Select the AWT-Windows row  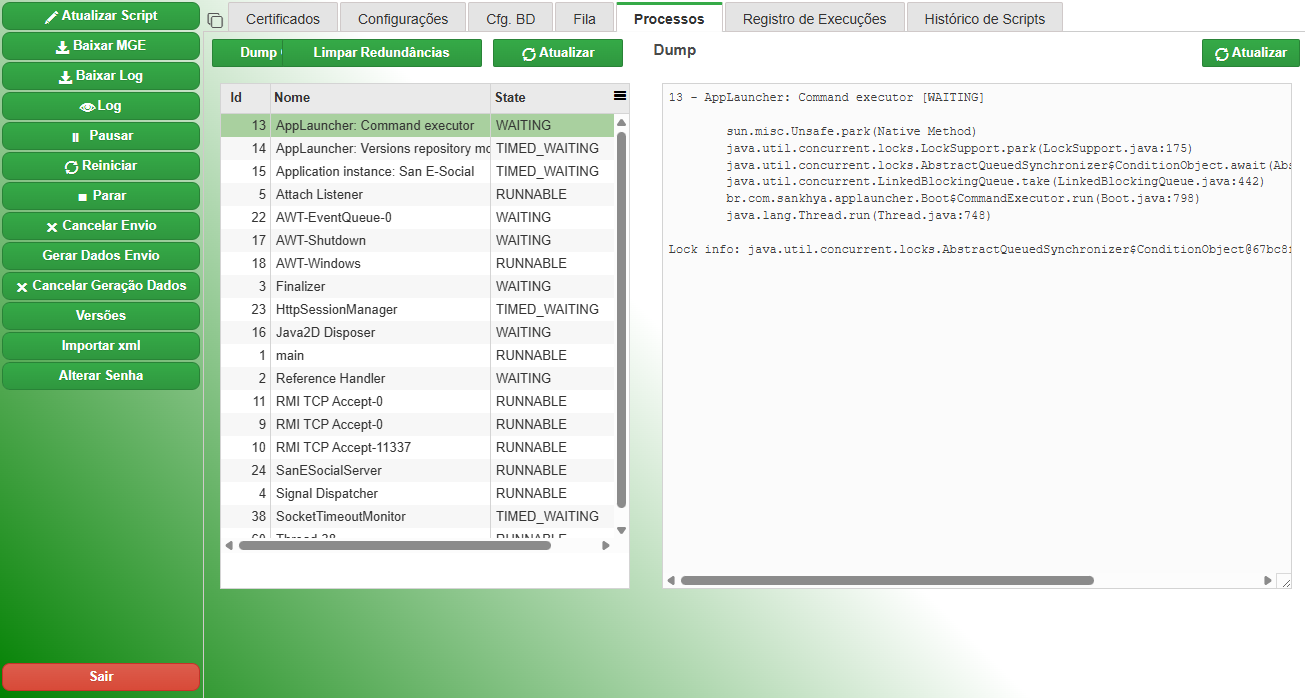[418, 264]
